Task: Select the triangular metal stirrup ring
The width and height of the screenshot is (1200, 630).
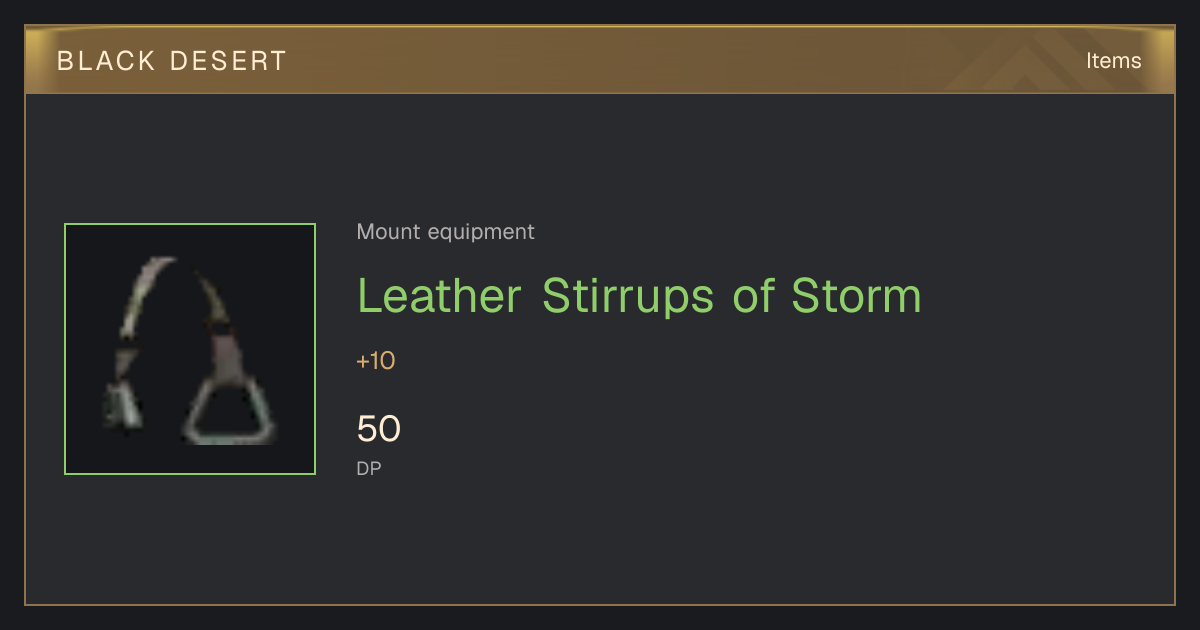Action: tap(228, 413)
